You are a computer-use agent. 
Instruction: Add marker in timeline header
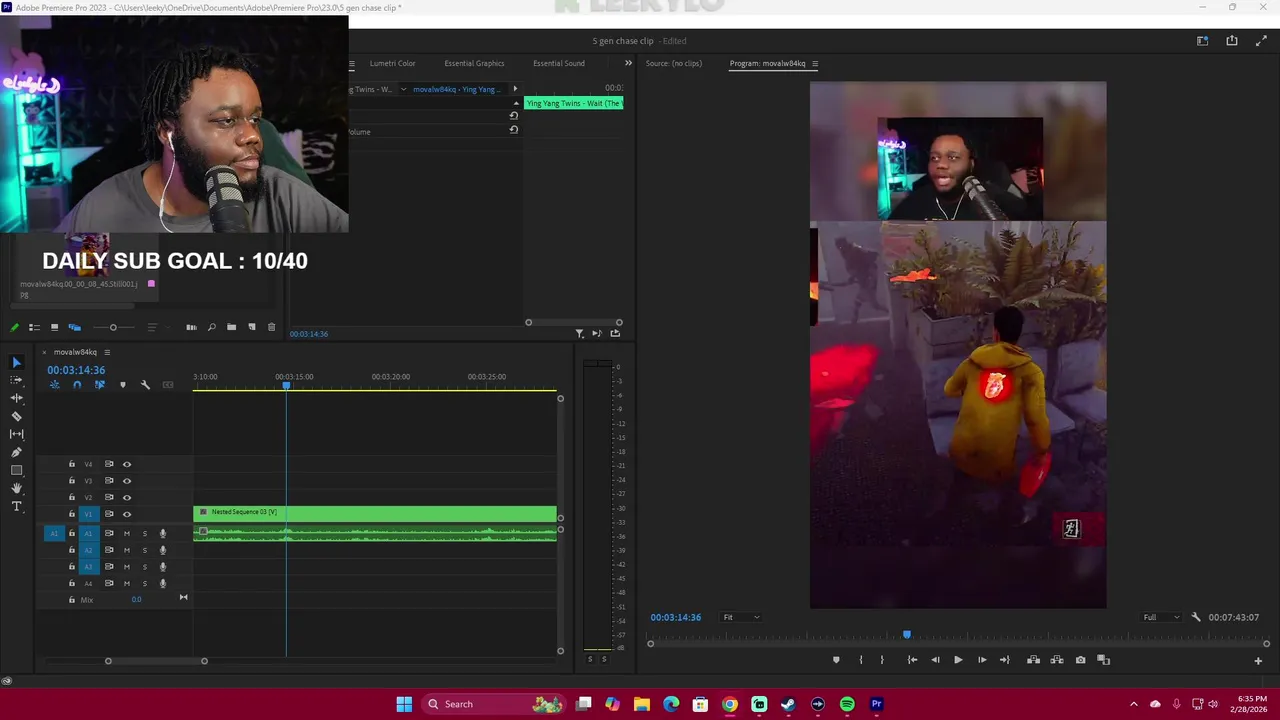point(123,385)
